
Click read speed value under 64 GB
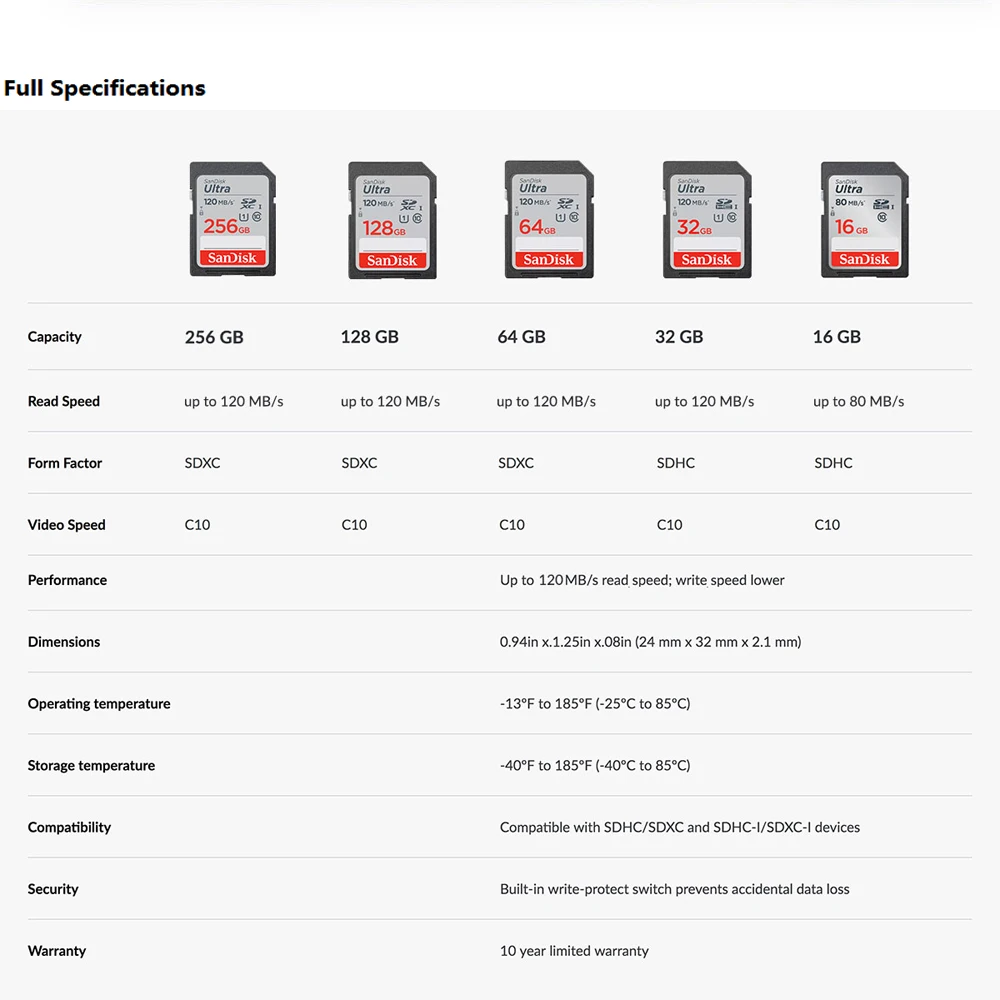[547, 401]
